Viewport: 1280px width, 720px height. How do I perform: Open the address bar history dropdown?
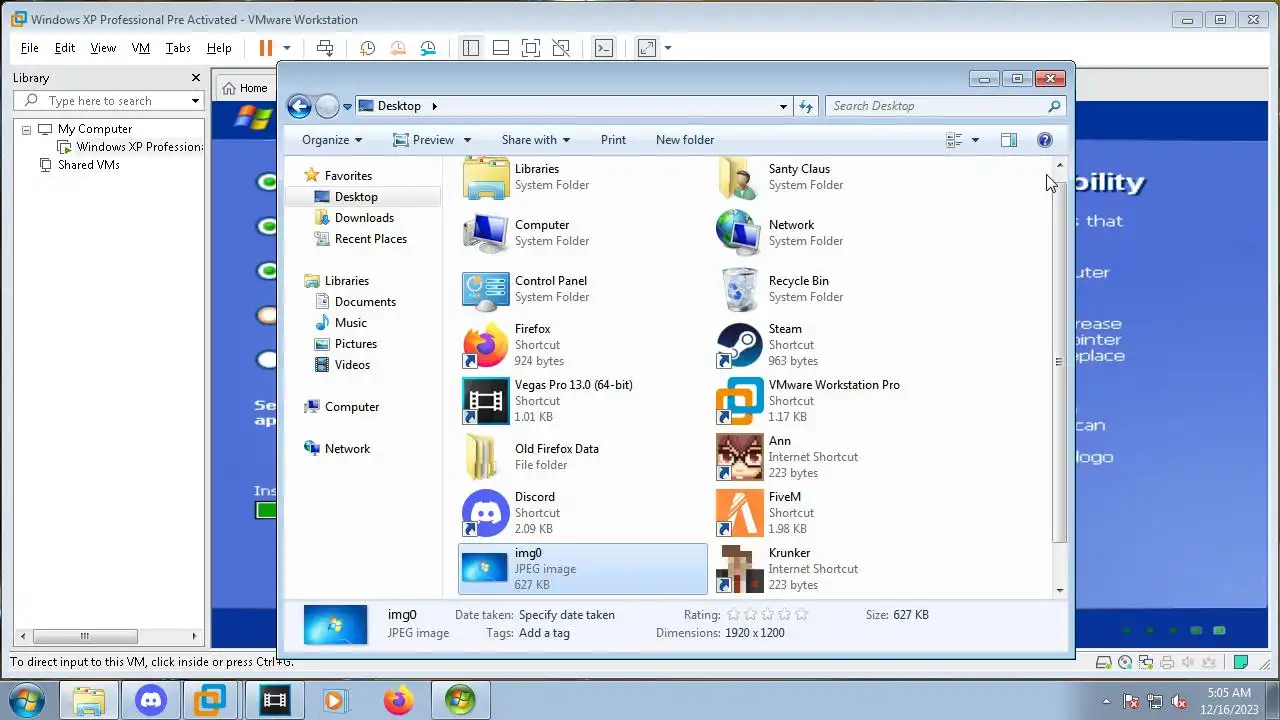pyautogui.click(x=783, y=106)
